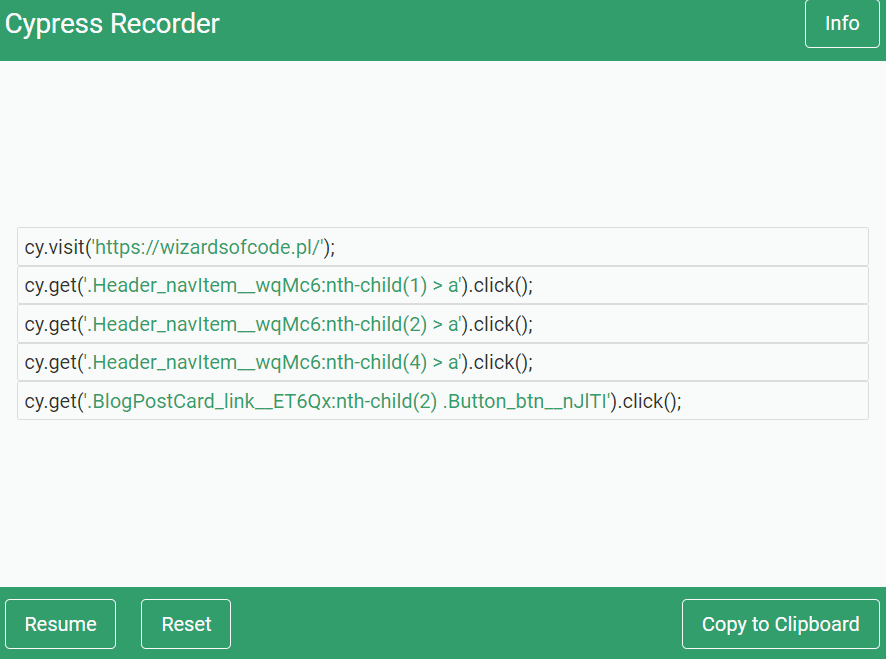This screenshot has width=886, height=659.
Task: Click the empty area above the command list
Action: pos(443,144)
